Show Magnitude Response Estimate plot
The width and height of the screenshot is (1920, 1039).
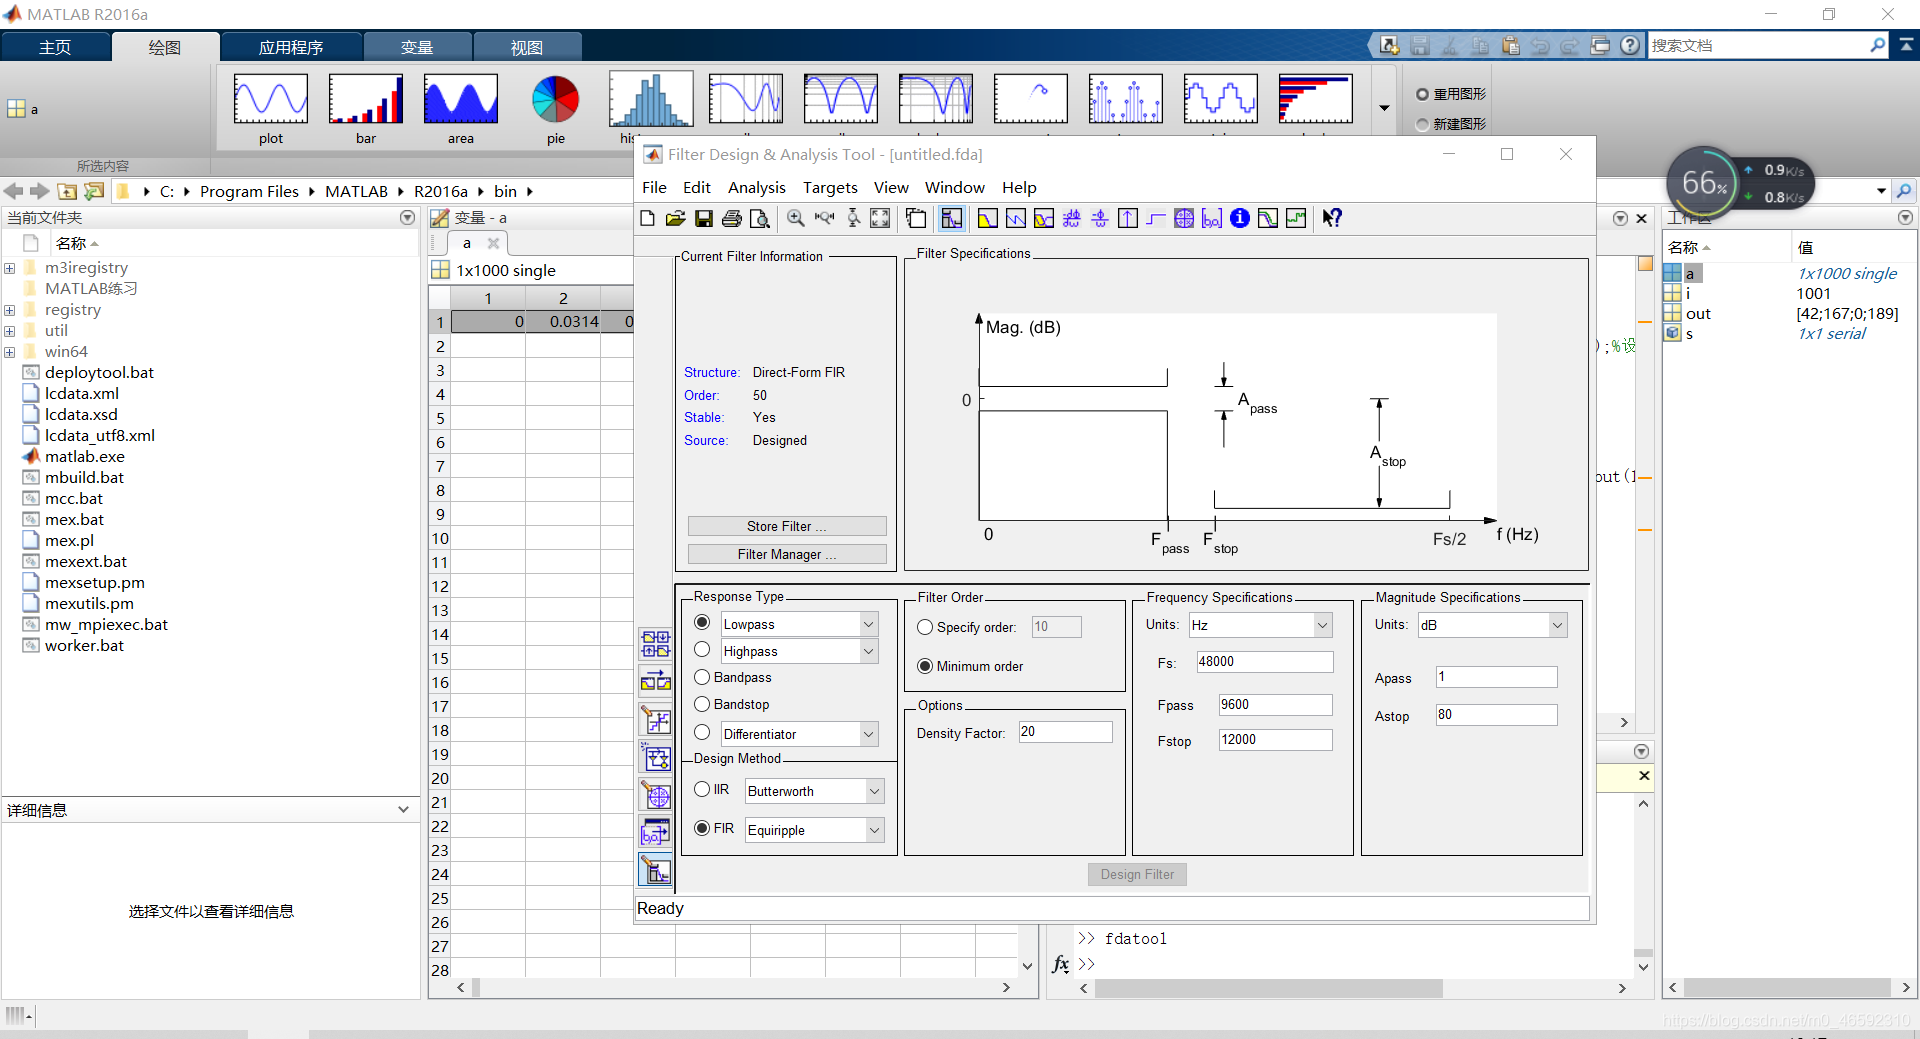(1268, 218)
